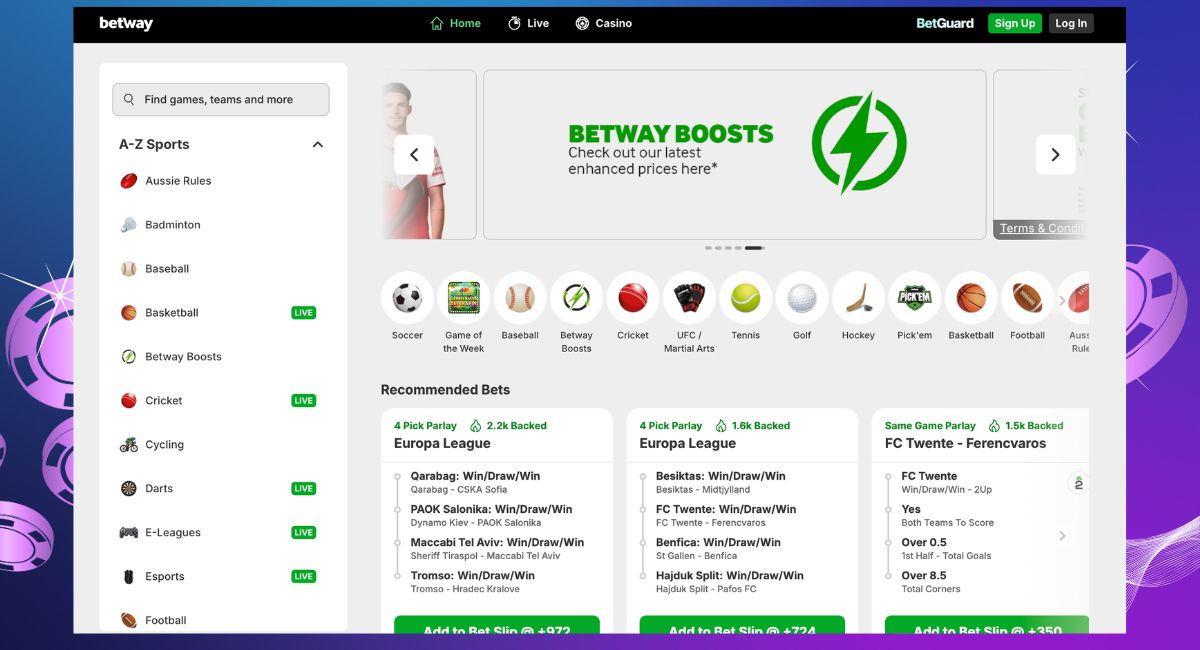1200x650 pixels.
Task: Open the Home tab
Action: coord(455,23)
